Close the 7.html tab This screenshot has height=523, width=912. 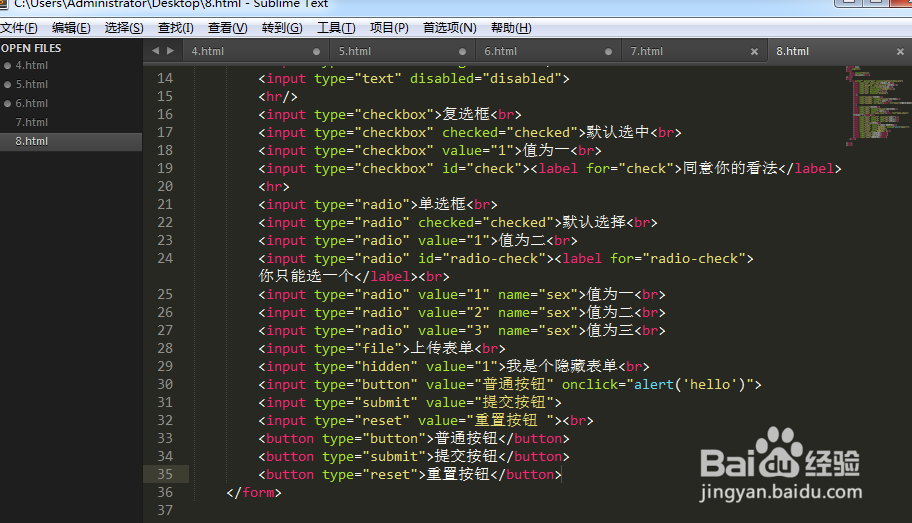click(754, 51)
